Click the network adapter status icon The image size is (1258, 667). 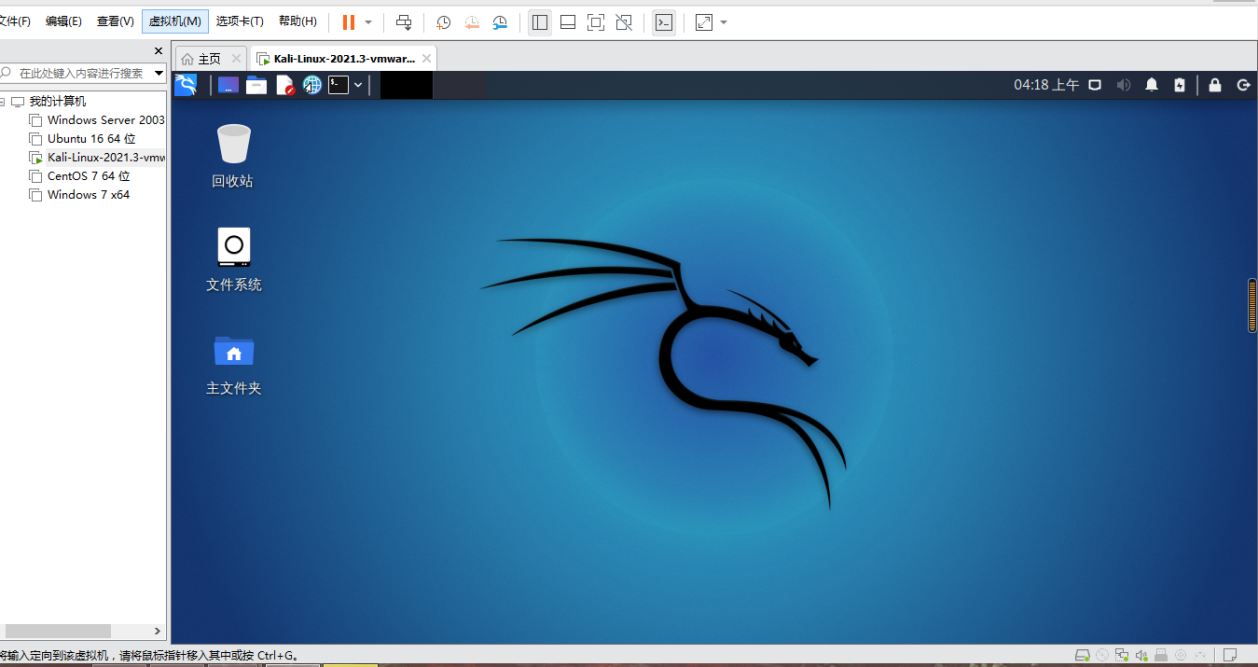click(1122, 655)
